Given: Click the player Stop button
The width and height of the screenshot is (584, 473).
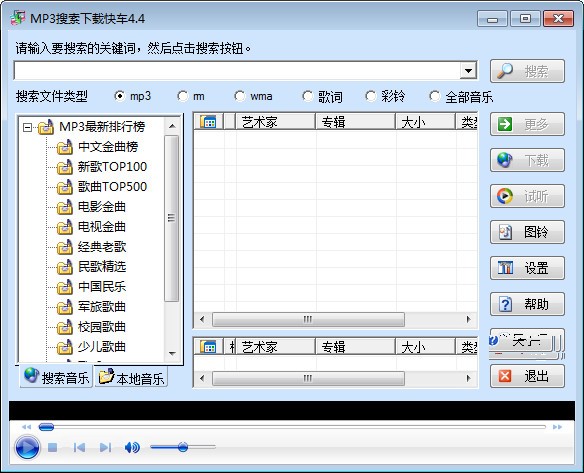Looking at the screenshot, I should tap(53, 447).
